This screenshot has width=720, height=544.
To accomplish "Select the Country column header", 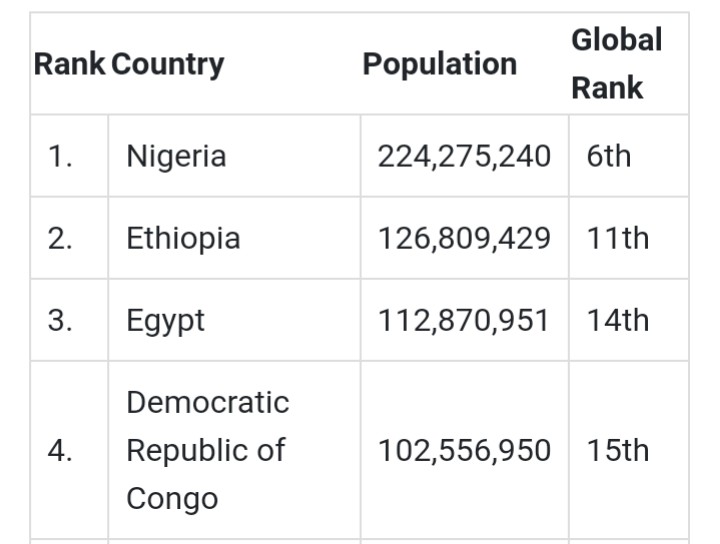I will [x=168, y=64].
